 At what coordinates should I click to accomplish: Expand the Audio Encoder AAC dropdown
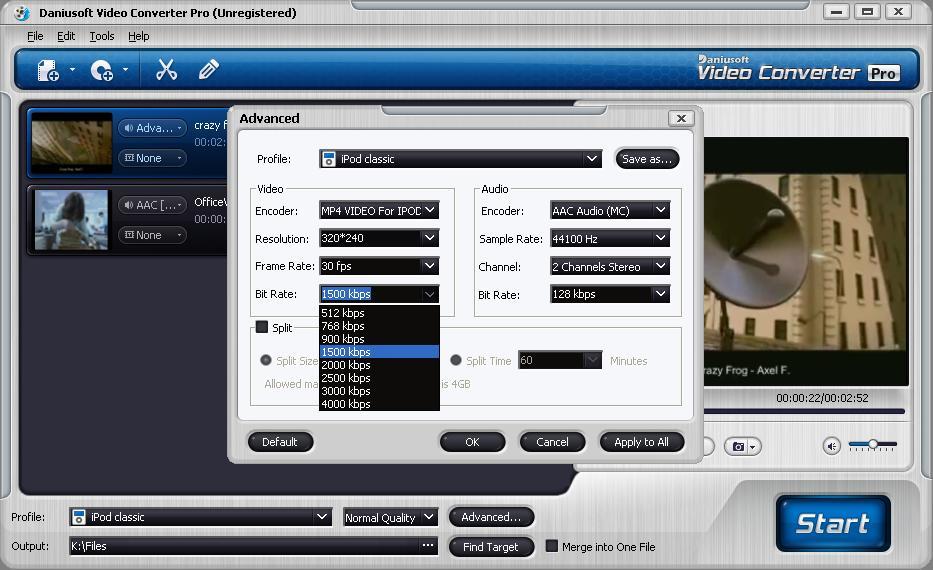[660, 210]
